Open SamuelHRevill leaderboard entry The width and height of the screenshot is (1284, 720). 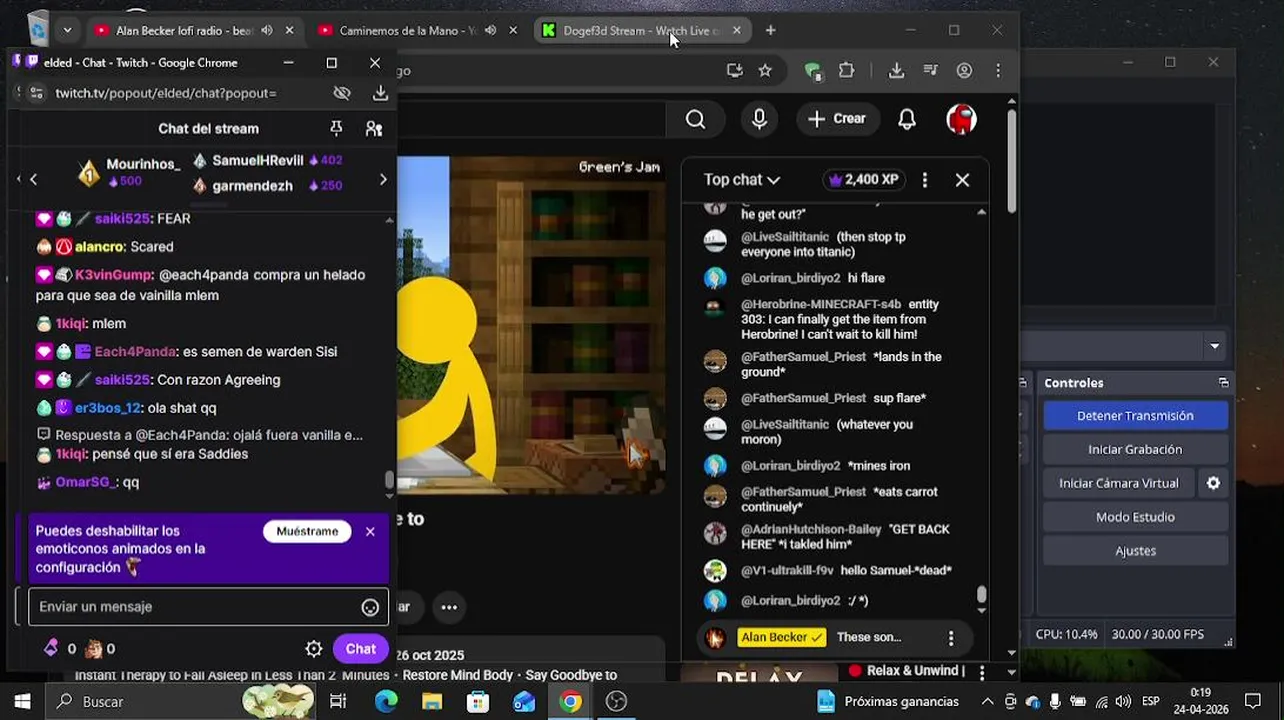point(268,160)
